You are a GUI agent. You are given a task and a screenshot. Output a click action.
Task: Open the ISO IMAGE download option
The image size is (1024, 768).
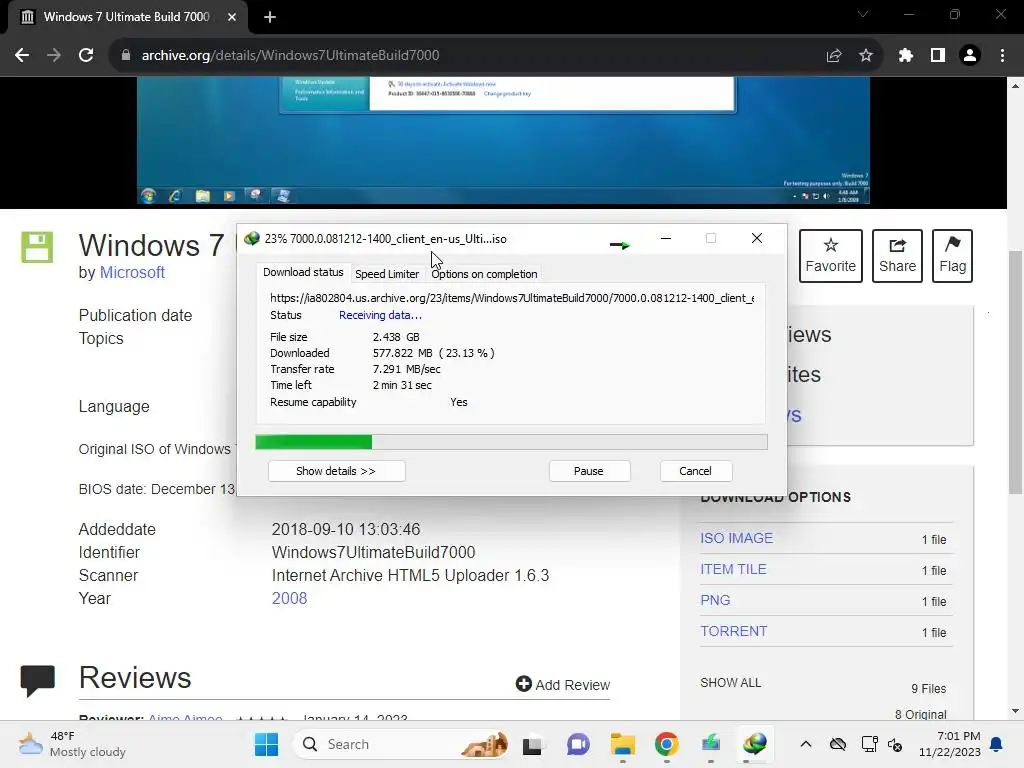click(736, 538)
